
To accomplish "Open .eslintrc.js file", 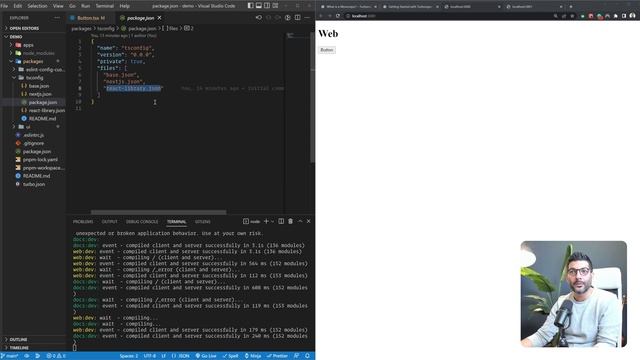I will click(33, 135).
